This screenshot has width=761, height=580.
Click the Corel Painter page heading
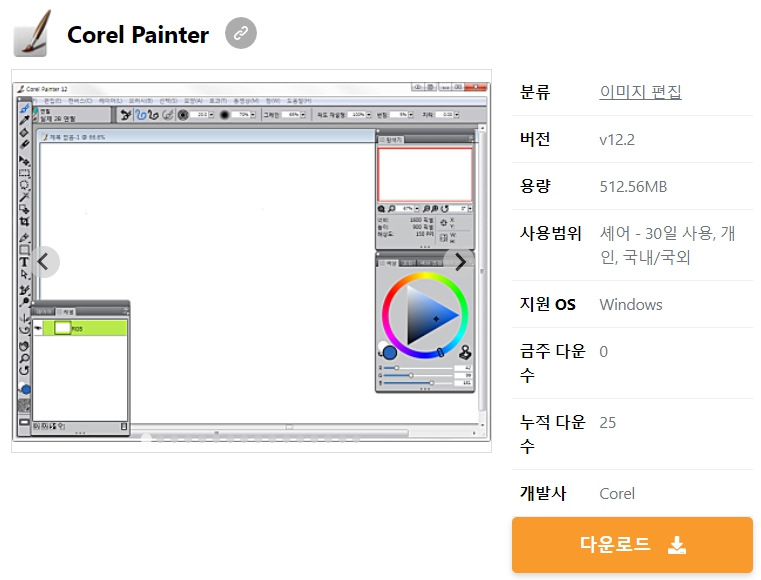coord(138,35)
